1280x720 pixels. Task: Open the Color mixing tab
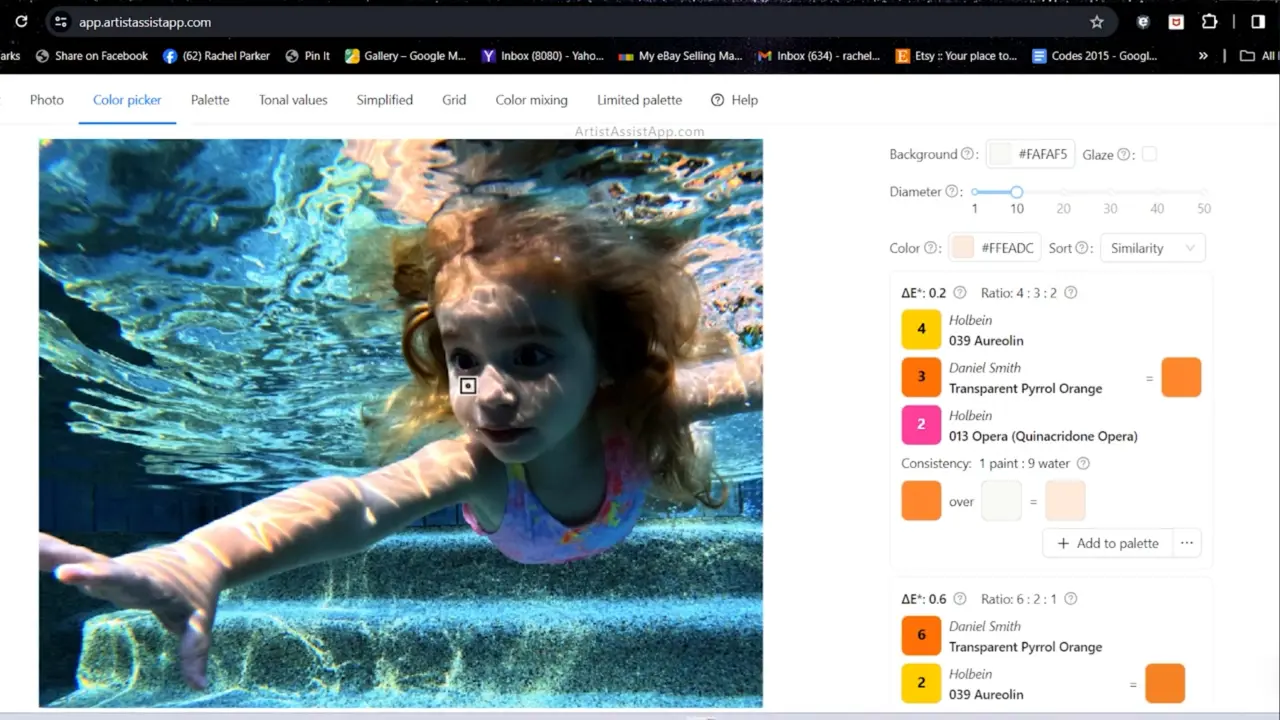tap(531, 100)
